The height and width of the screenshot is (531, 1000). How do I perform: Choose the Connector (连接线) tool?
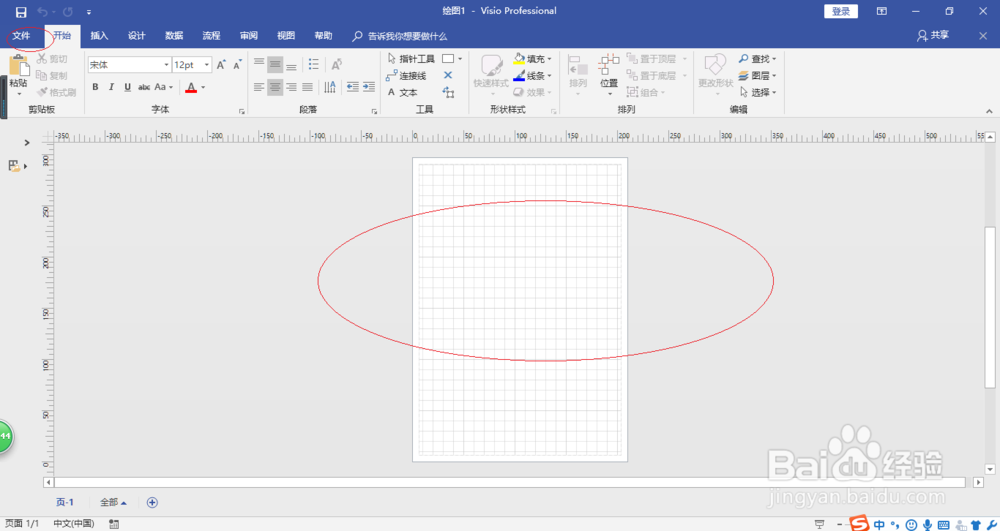point(406,76)
